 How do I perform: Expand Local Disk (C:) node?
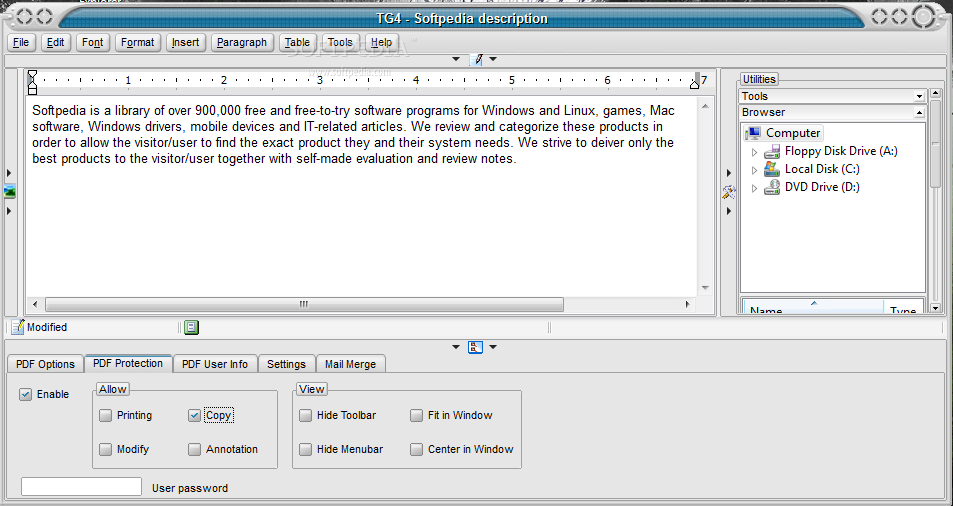(x=755, y=170)
